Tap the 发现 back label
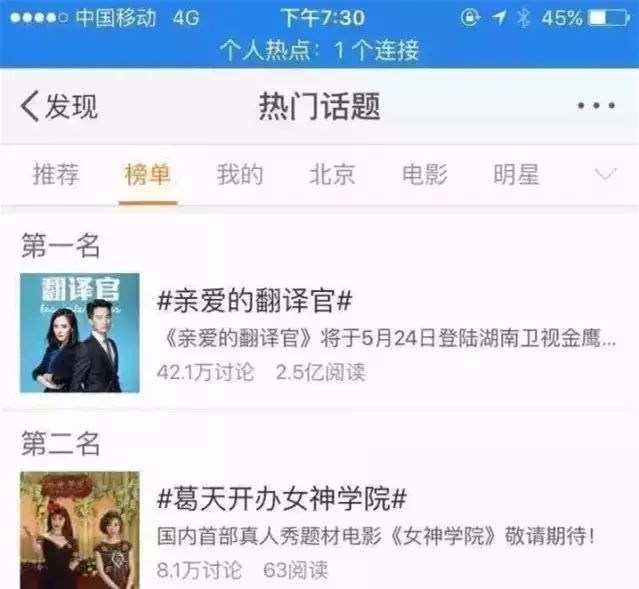This screenshot has height=589, width=639. tap(72, 106)
